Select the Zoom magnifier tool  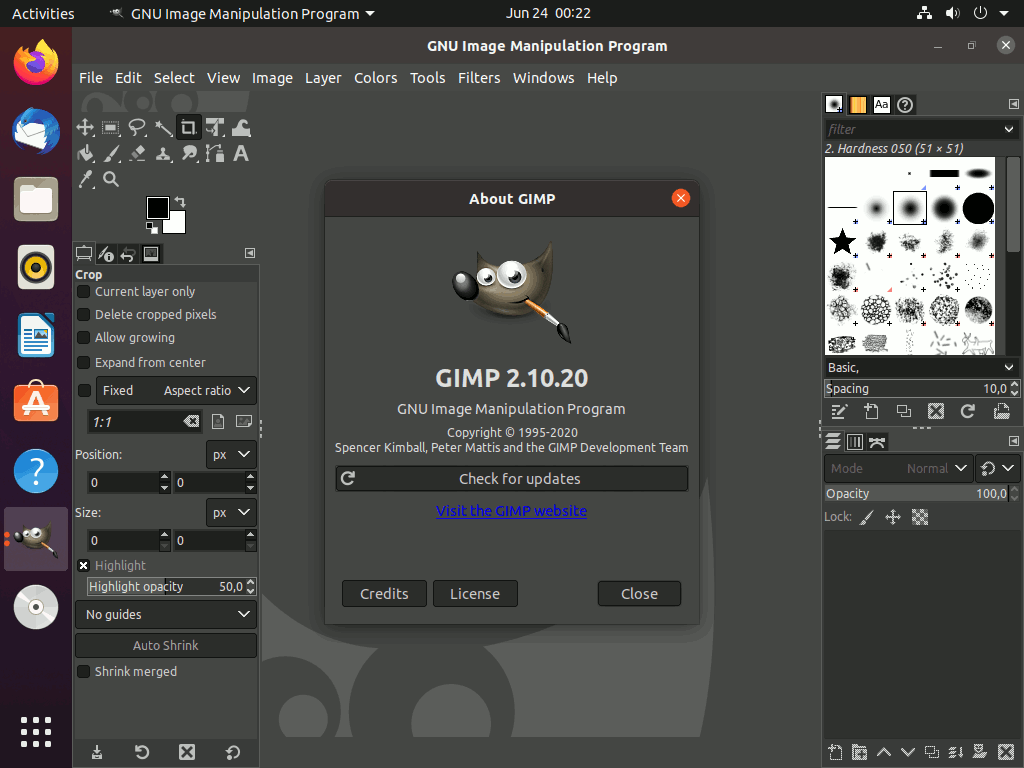(x=111, y=179)
